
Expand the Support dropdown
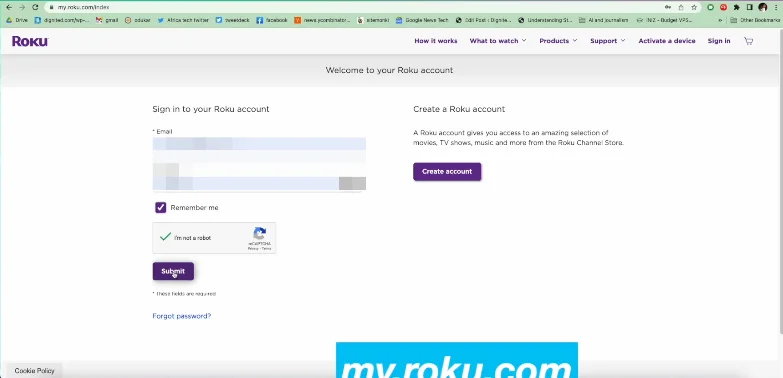pos(608,41)
